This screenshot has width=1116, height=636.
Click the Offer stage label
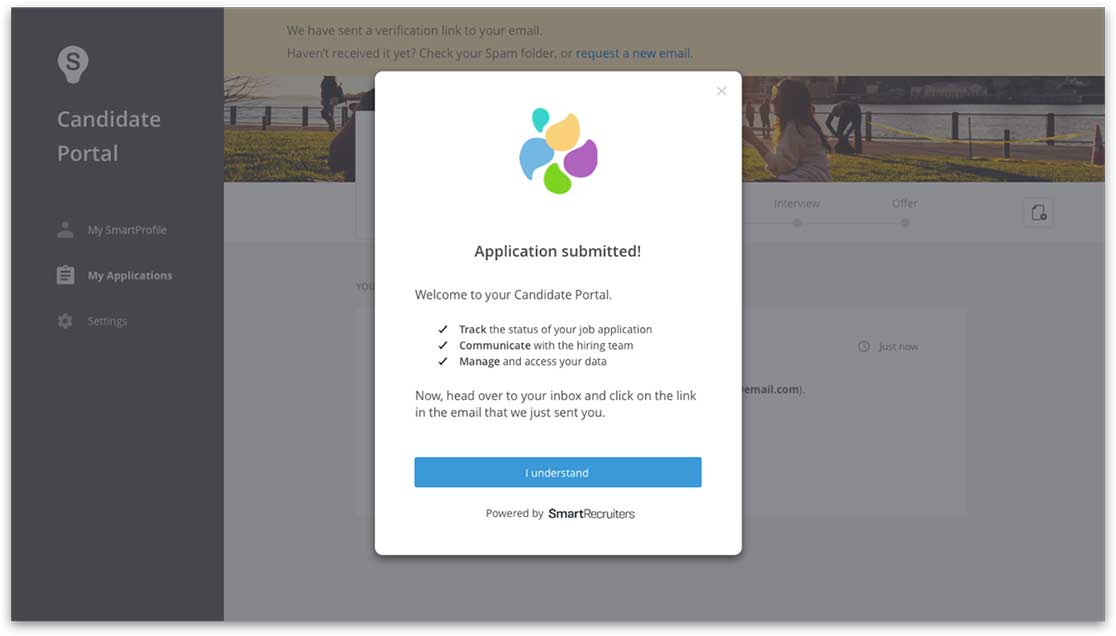coord(905,203)
